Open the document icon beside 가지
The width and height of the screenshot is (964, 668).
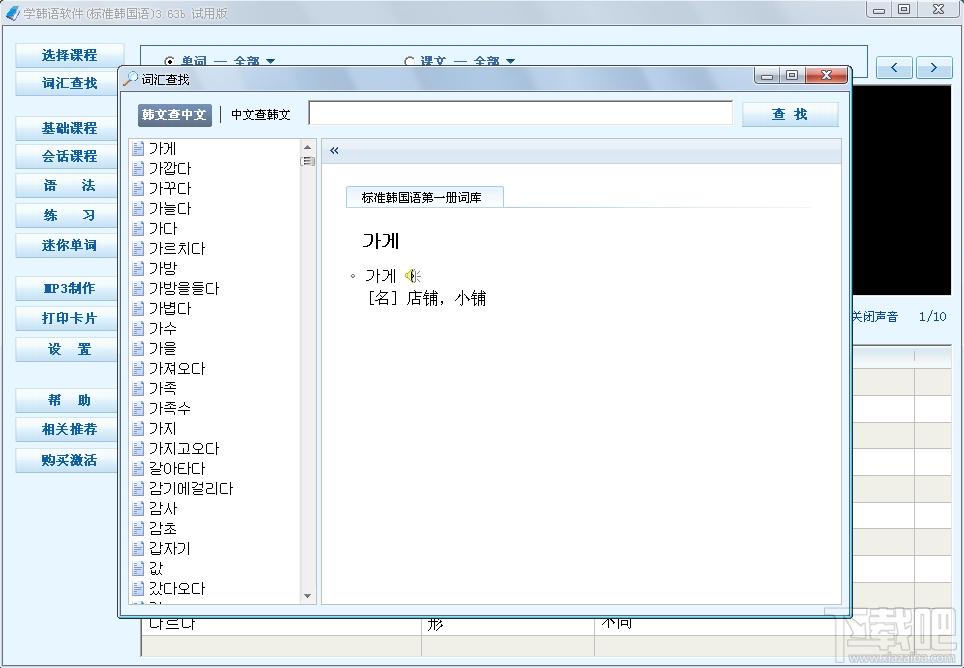pos(138,428)
